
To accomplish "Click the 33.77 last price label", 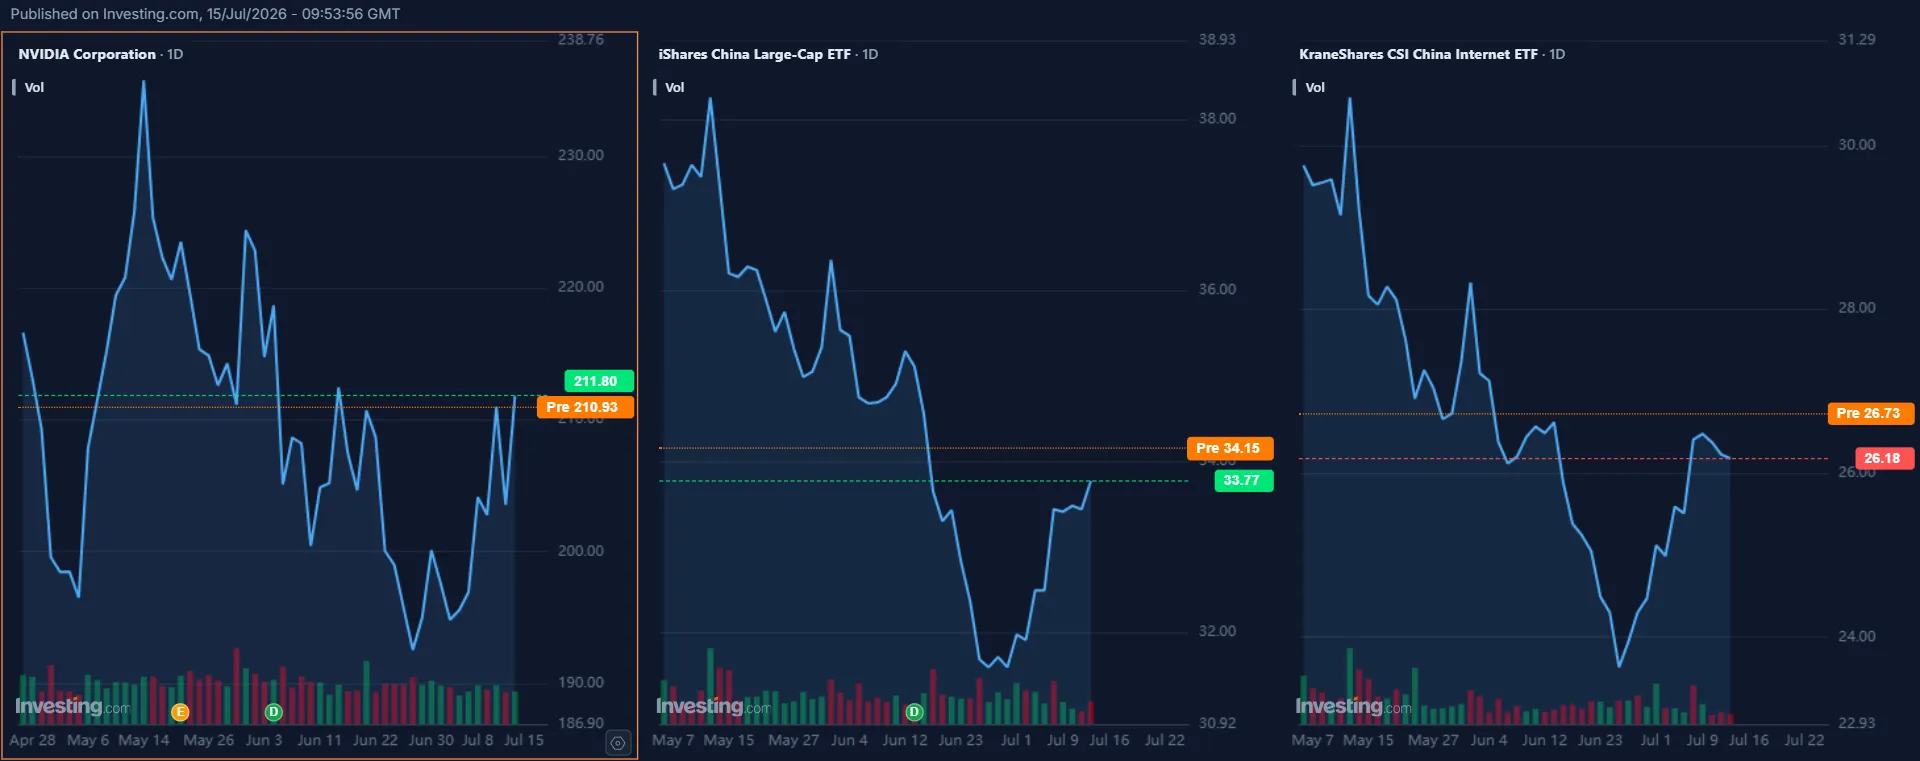I will [1243, 480].
